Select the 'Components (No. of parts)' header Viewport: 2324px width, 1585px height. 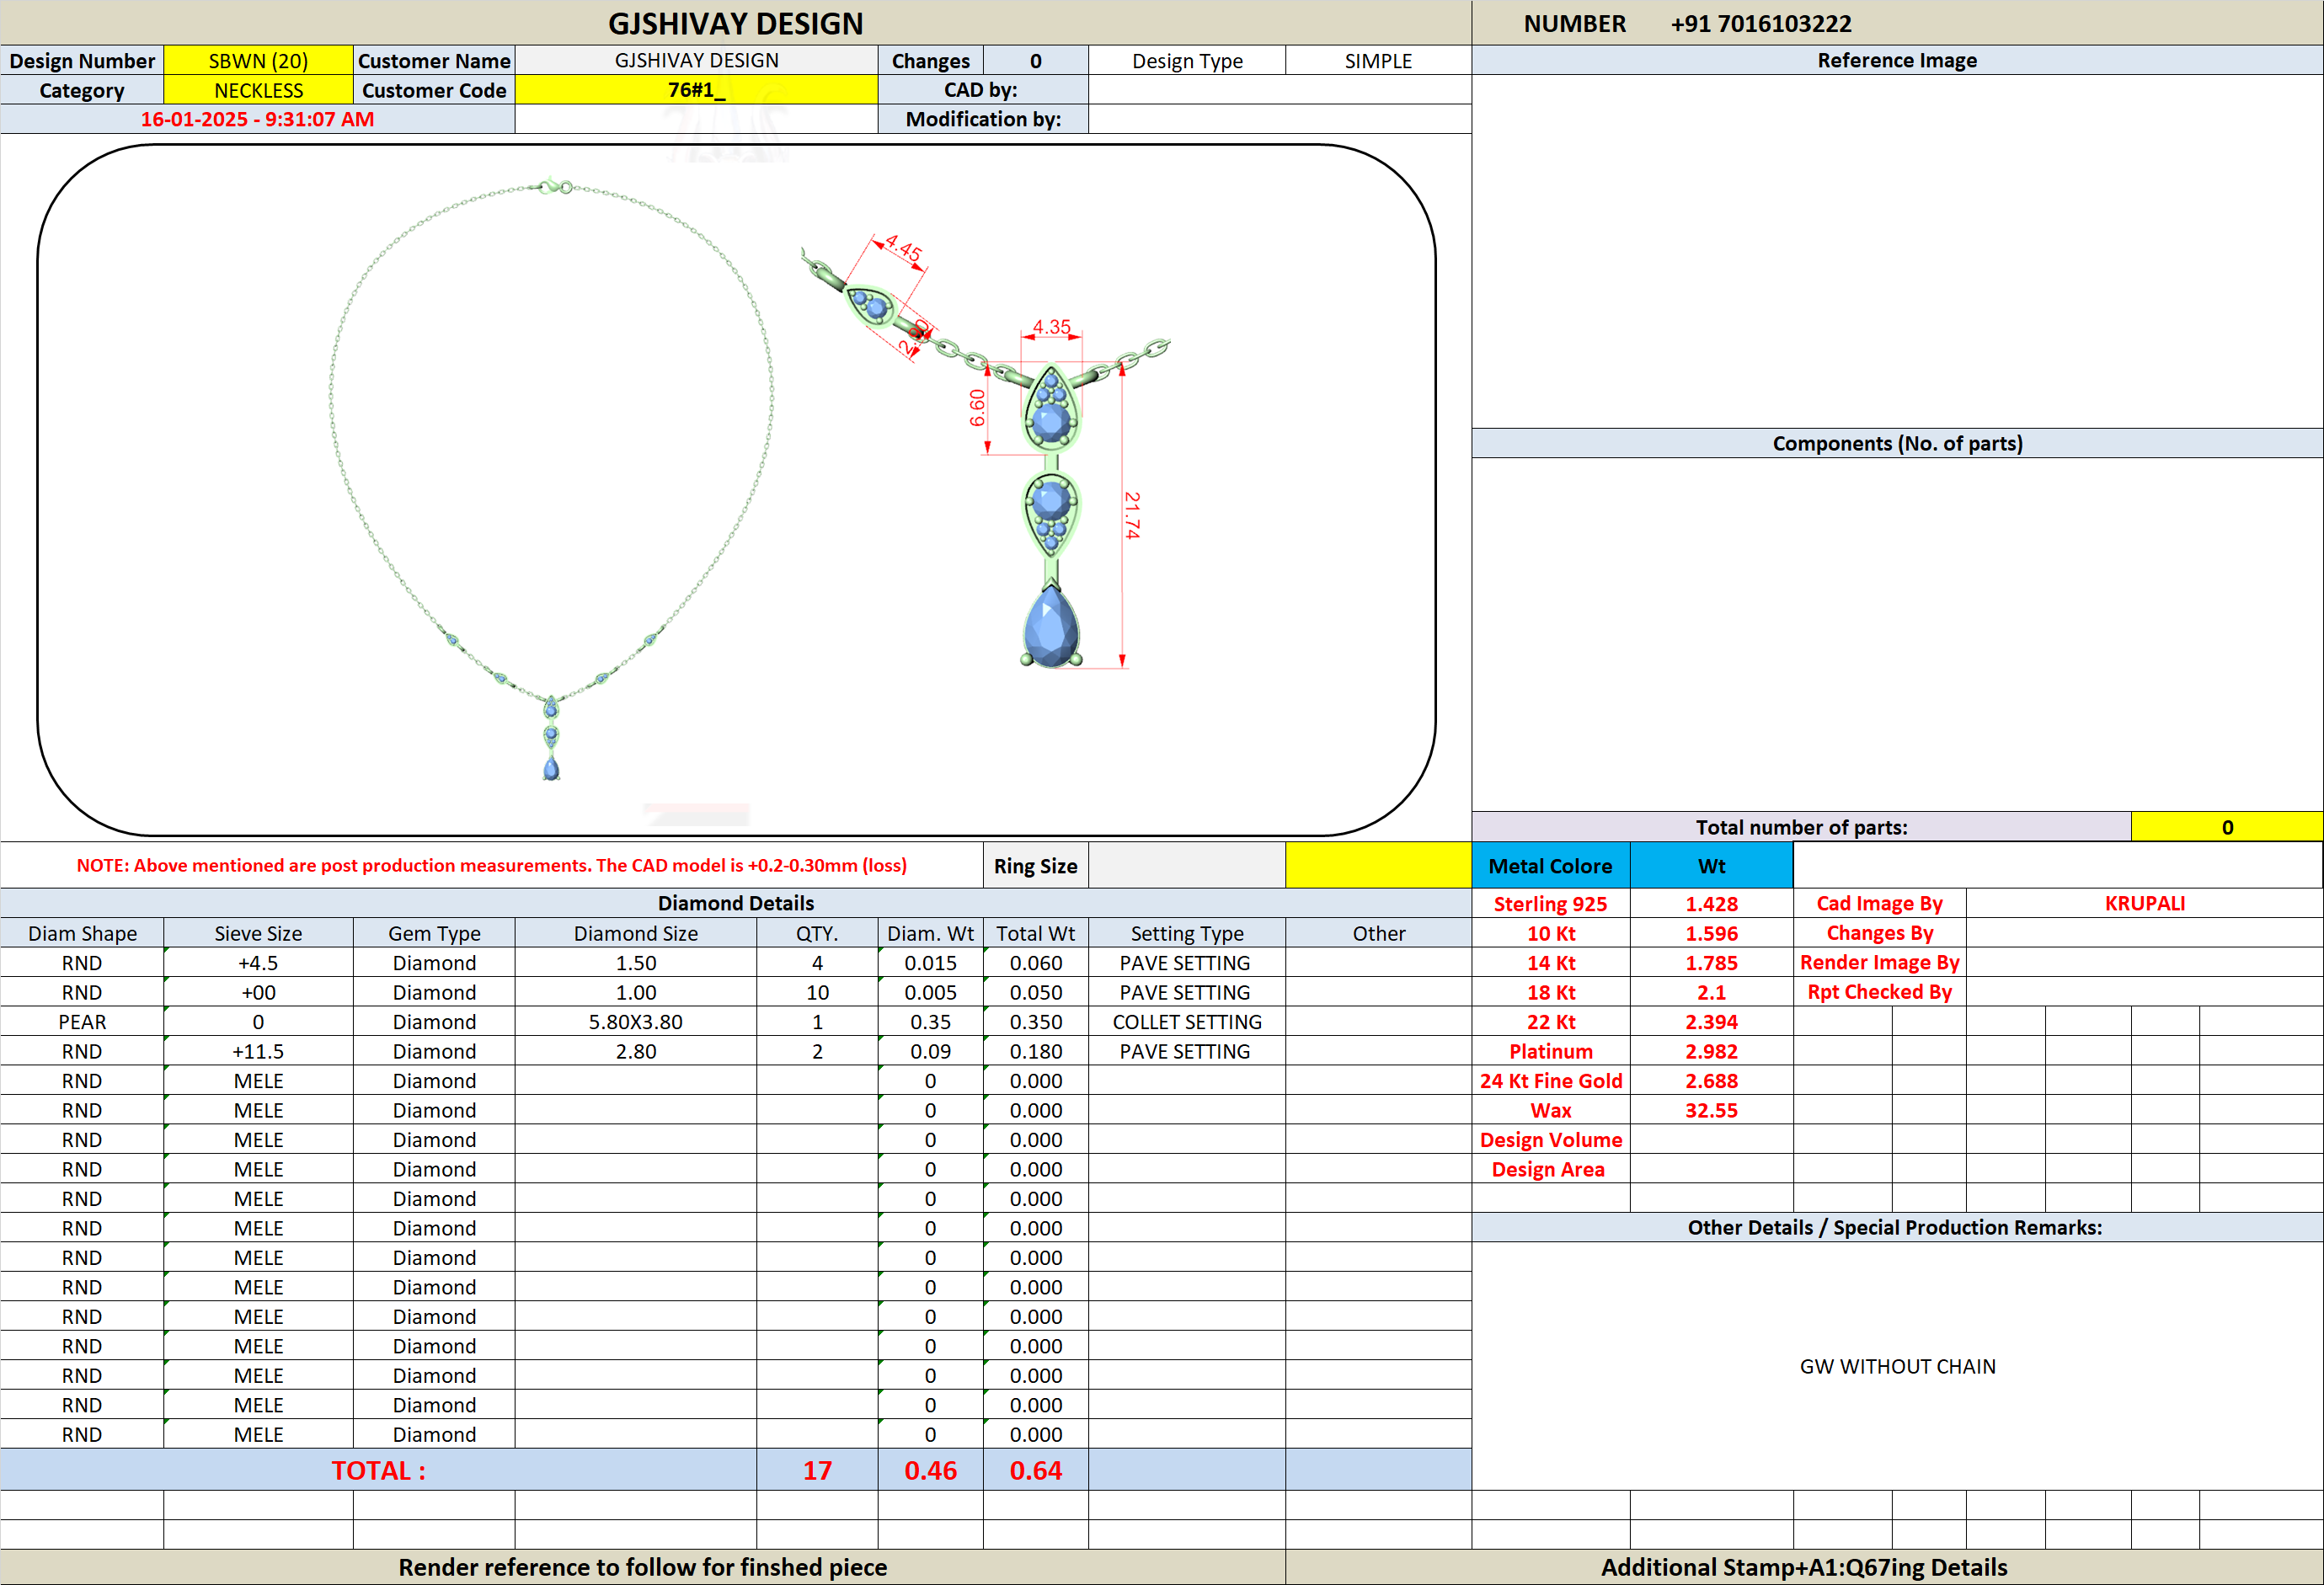click(x=1896, y=443)
